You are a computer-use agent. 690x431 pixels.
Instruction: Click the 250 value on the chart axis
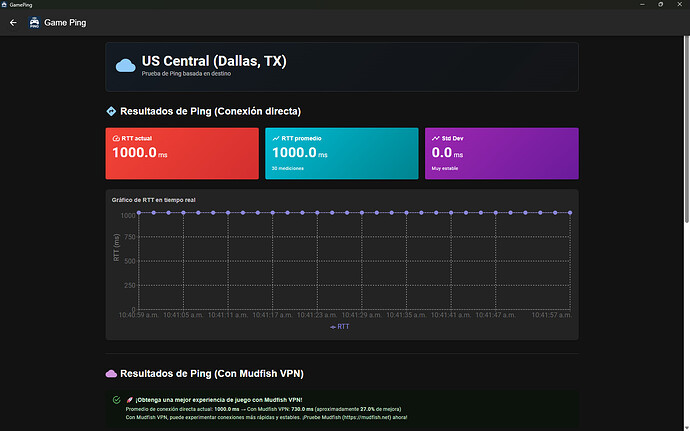pos(130,285)
